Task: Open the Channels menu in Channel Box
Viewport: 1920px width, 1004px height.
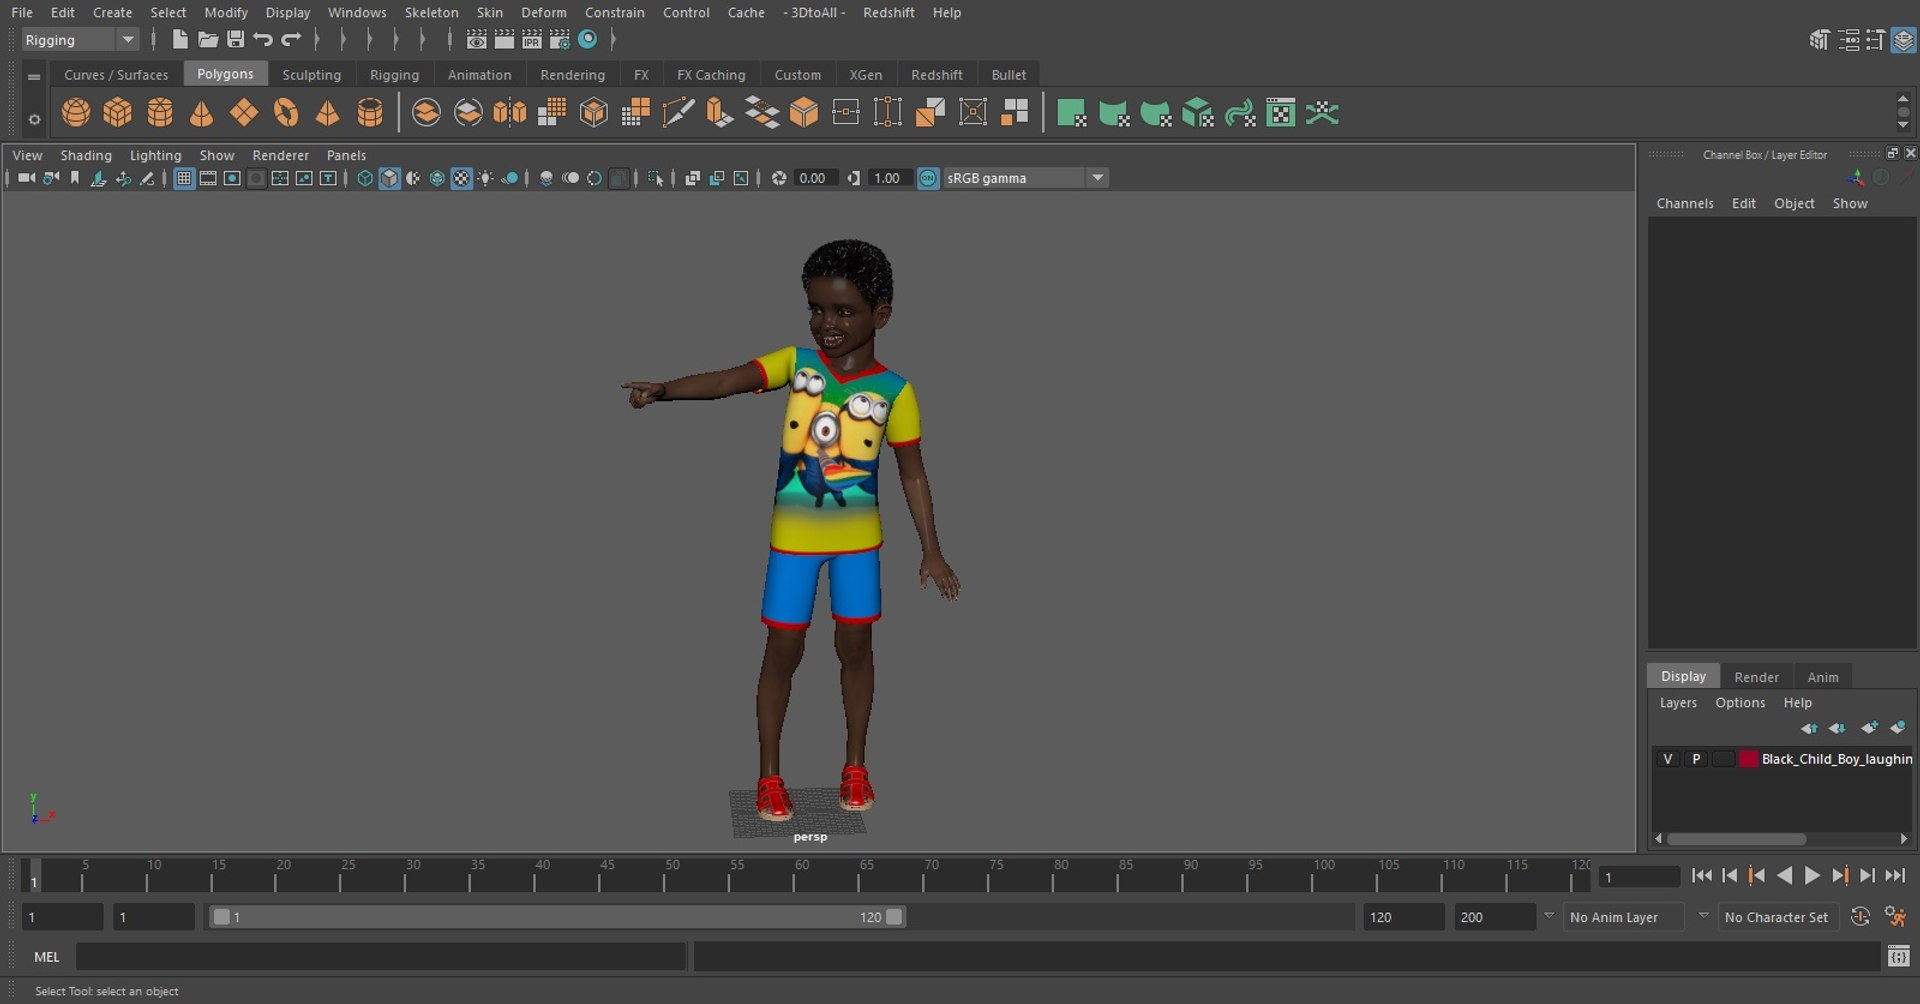Action: (x=1684, y=203)
